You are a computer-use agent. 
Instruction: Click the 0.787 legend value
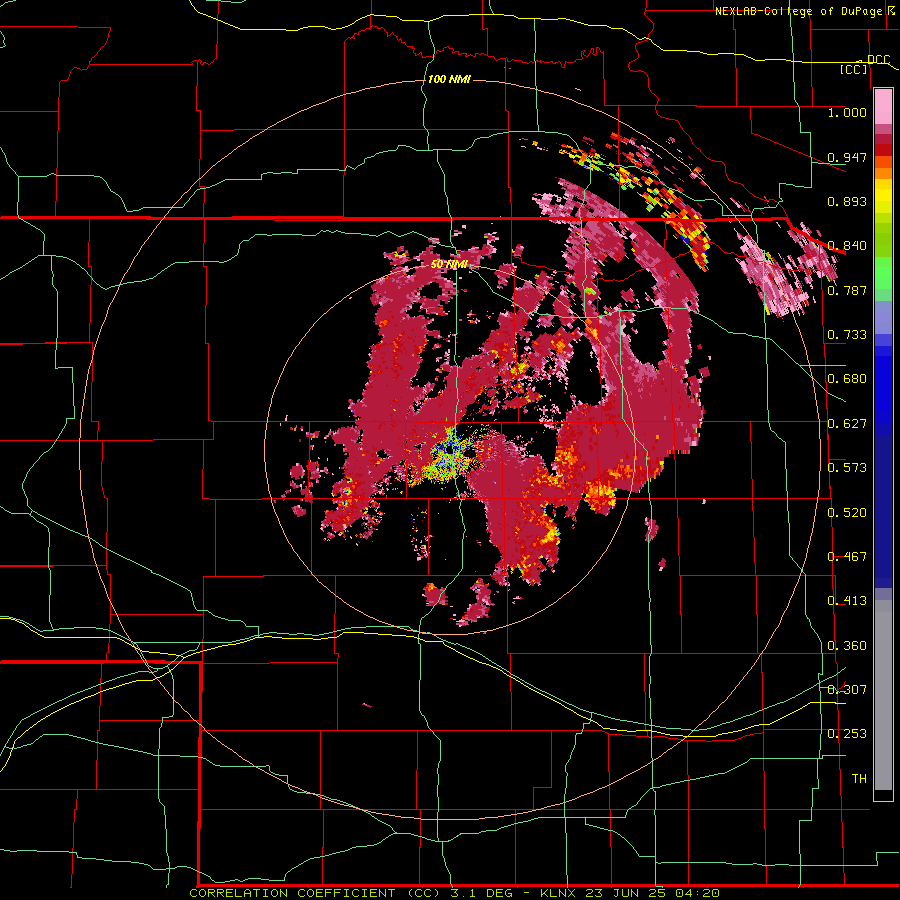click(847, 290)
